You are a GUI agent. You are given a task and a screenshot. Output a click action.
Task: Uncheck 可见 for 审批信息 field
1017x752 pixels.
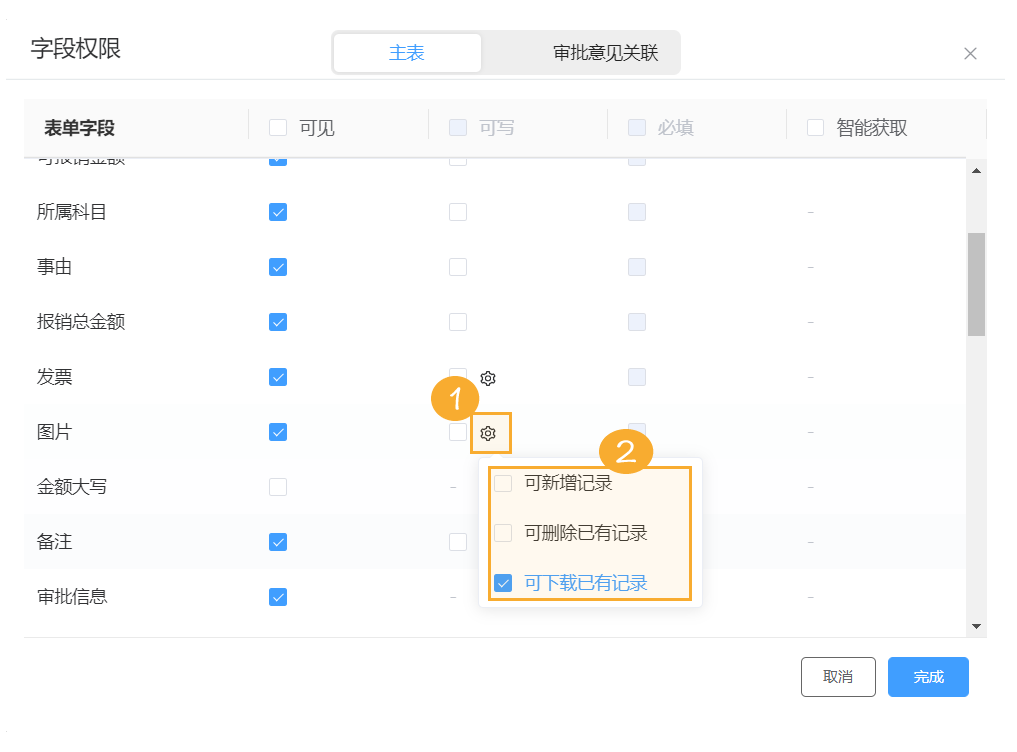point(277,597)
